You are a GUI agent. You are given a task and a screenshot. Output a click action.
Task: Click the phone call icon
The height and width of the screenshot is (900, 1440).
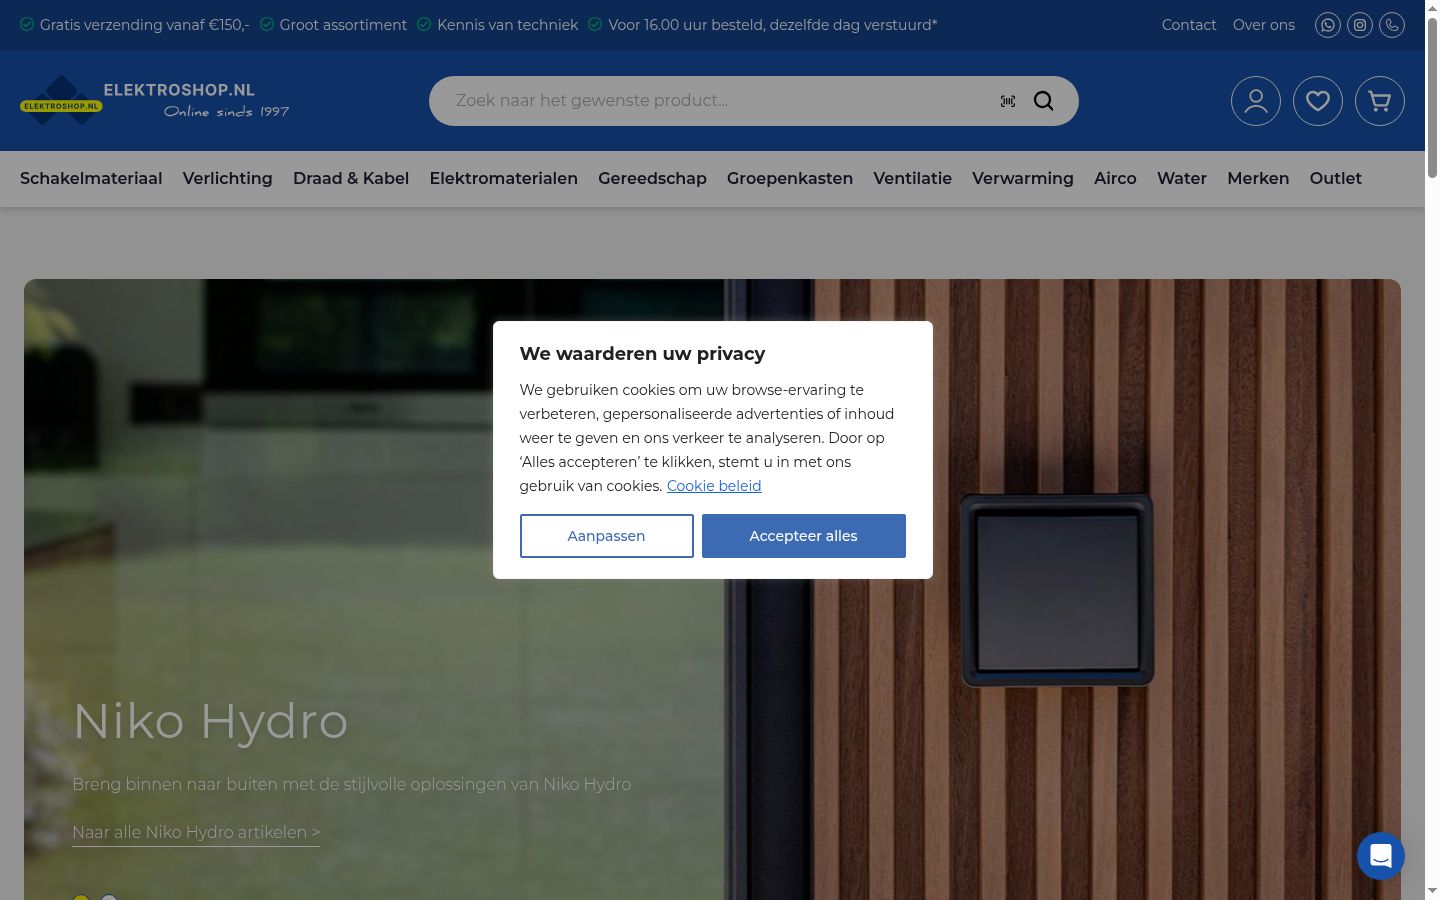point(1392,25)
